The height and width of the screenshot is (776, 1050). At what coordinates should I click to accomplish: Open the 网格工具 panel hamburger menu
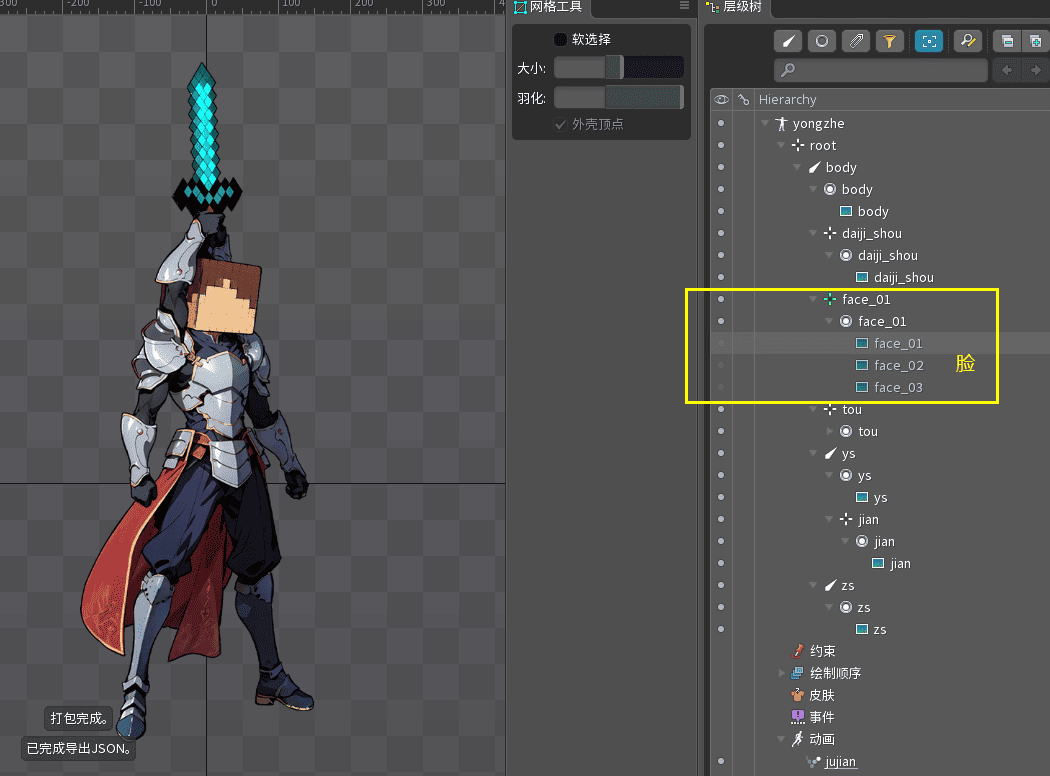tap(685, 6)
